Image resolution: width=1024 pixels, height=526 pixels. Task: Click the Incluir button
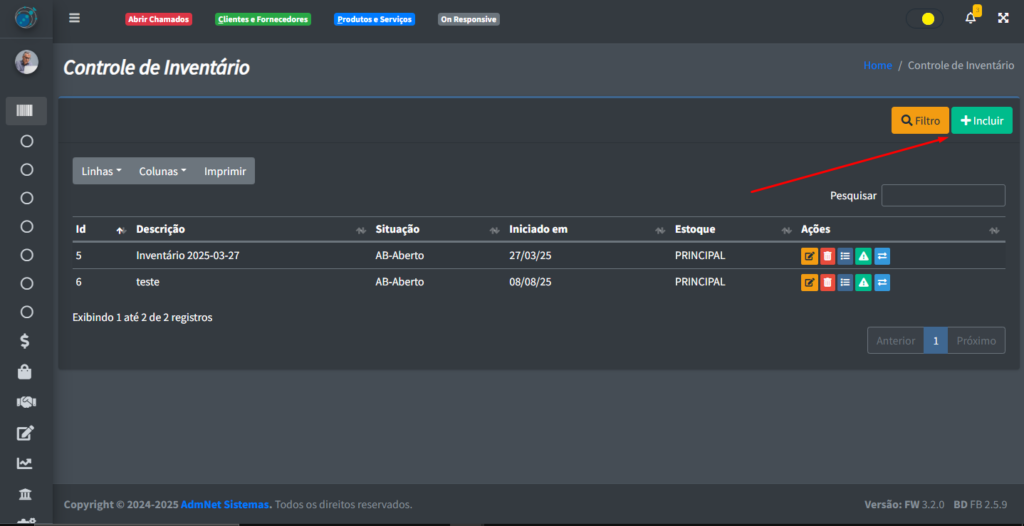point(981,121)
